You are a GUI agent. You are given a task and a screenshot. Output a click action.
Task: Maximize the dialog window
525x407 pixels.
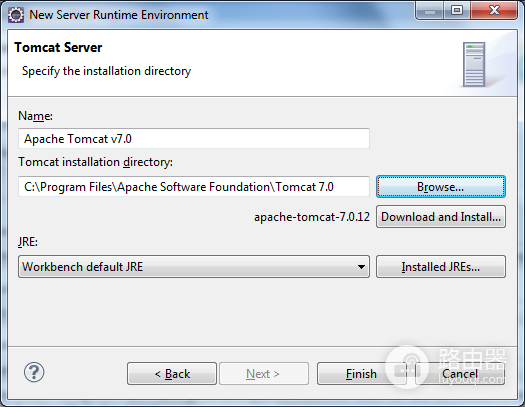point(457,11)
